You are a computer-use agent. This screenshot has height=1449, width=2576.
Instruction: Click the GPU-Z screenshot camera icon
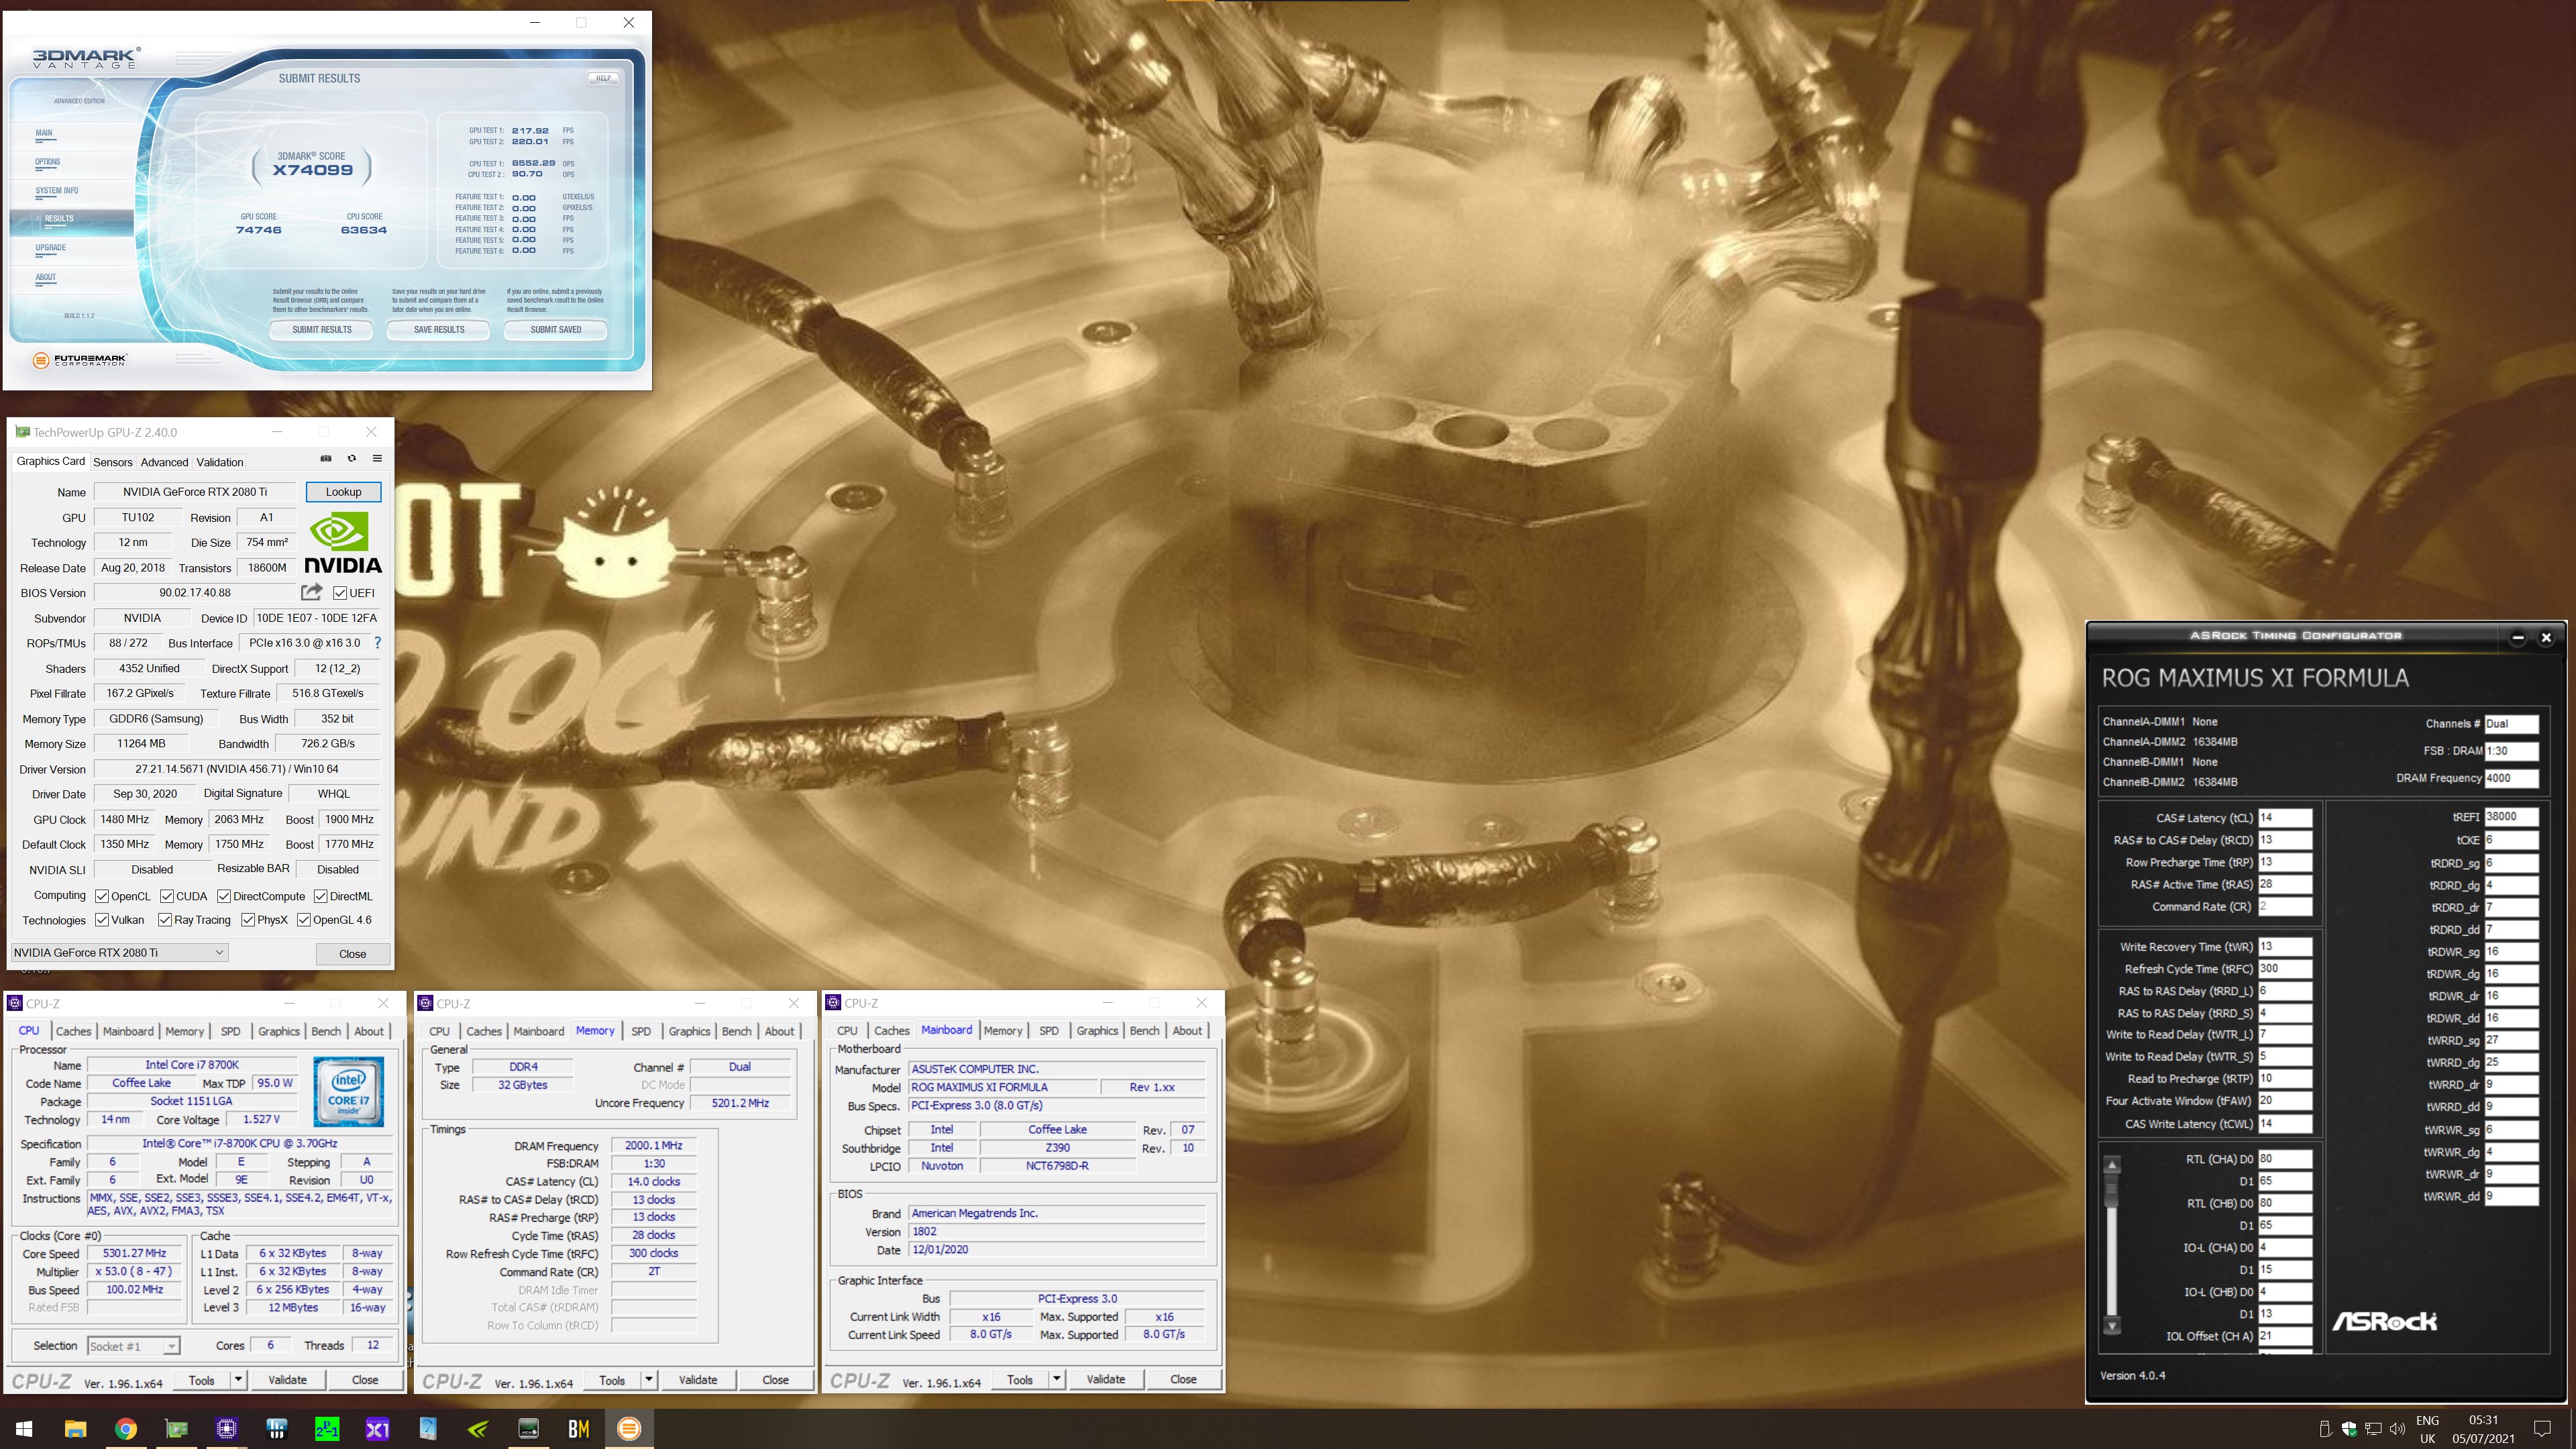(325, 459)
